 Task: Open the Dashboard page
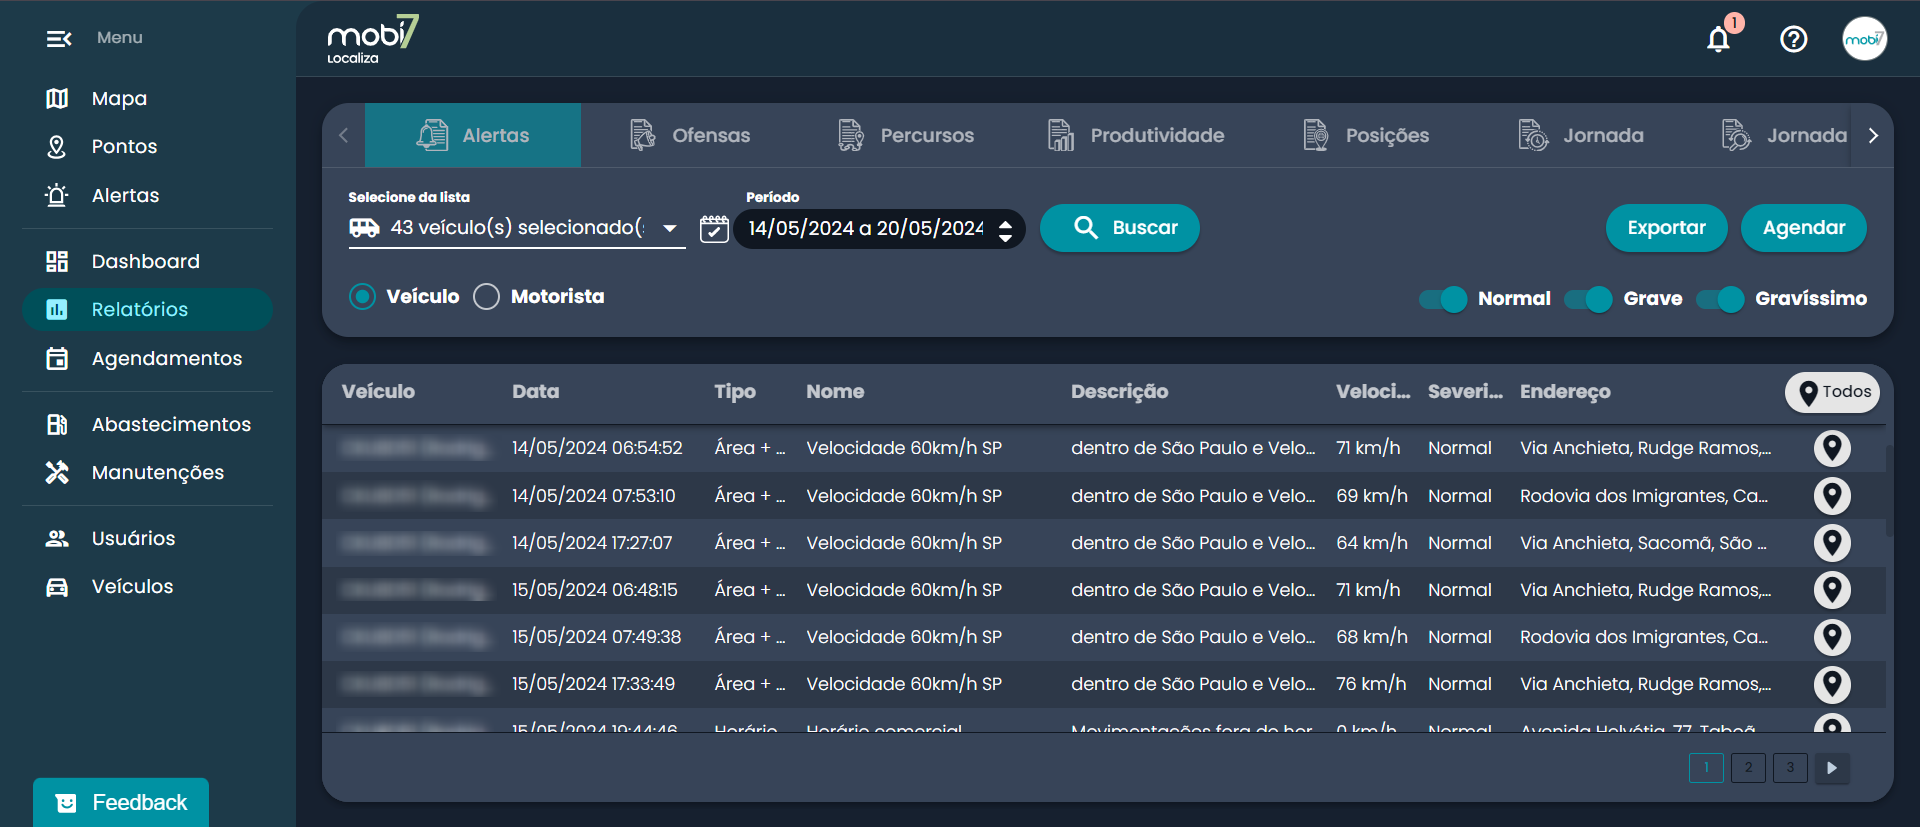pyautogui.click(x=147, y=261)
